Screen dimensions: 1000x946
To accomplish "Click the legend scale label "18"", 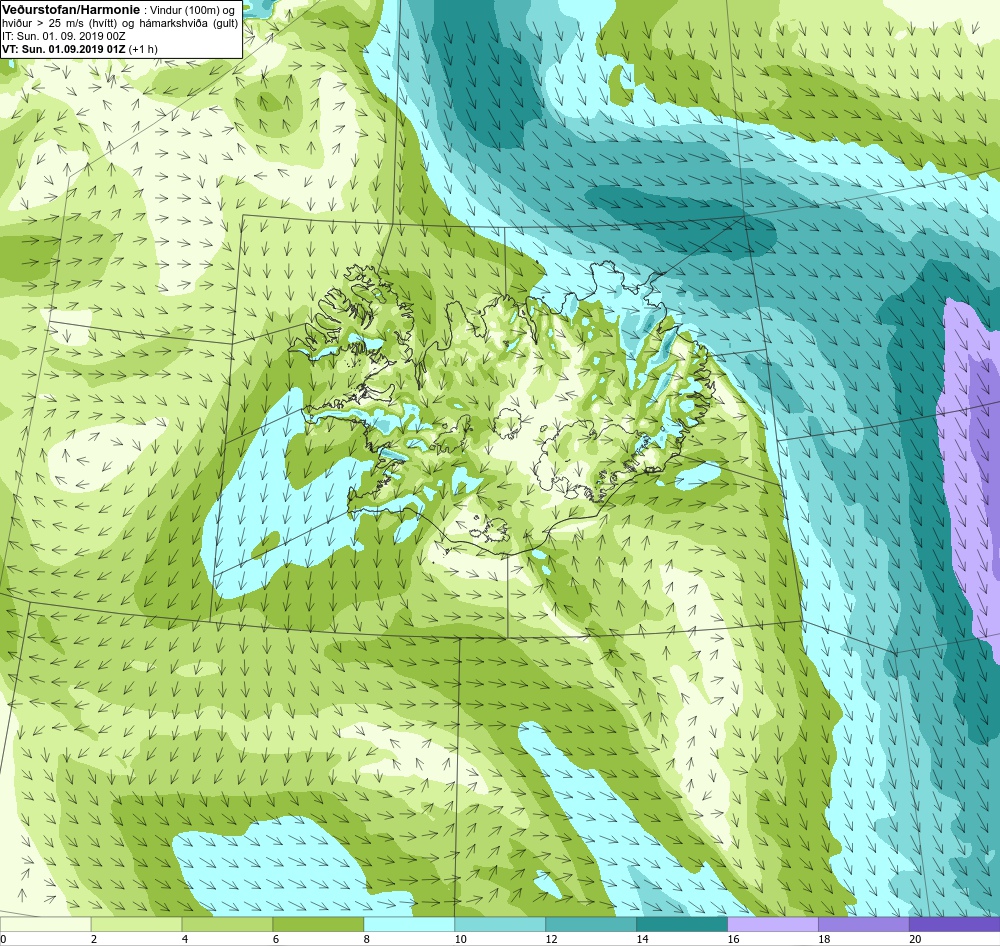I will coord(824,939).
